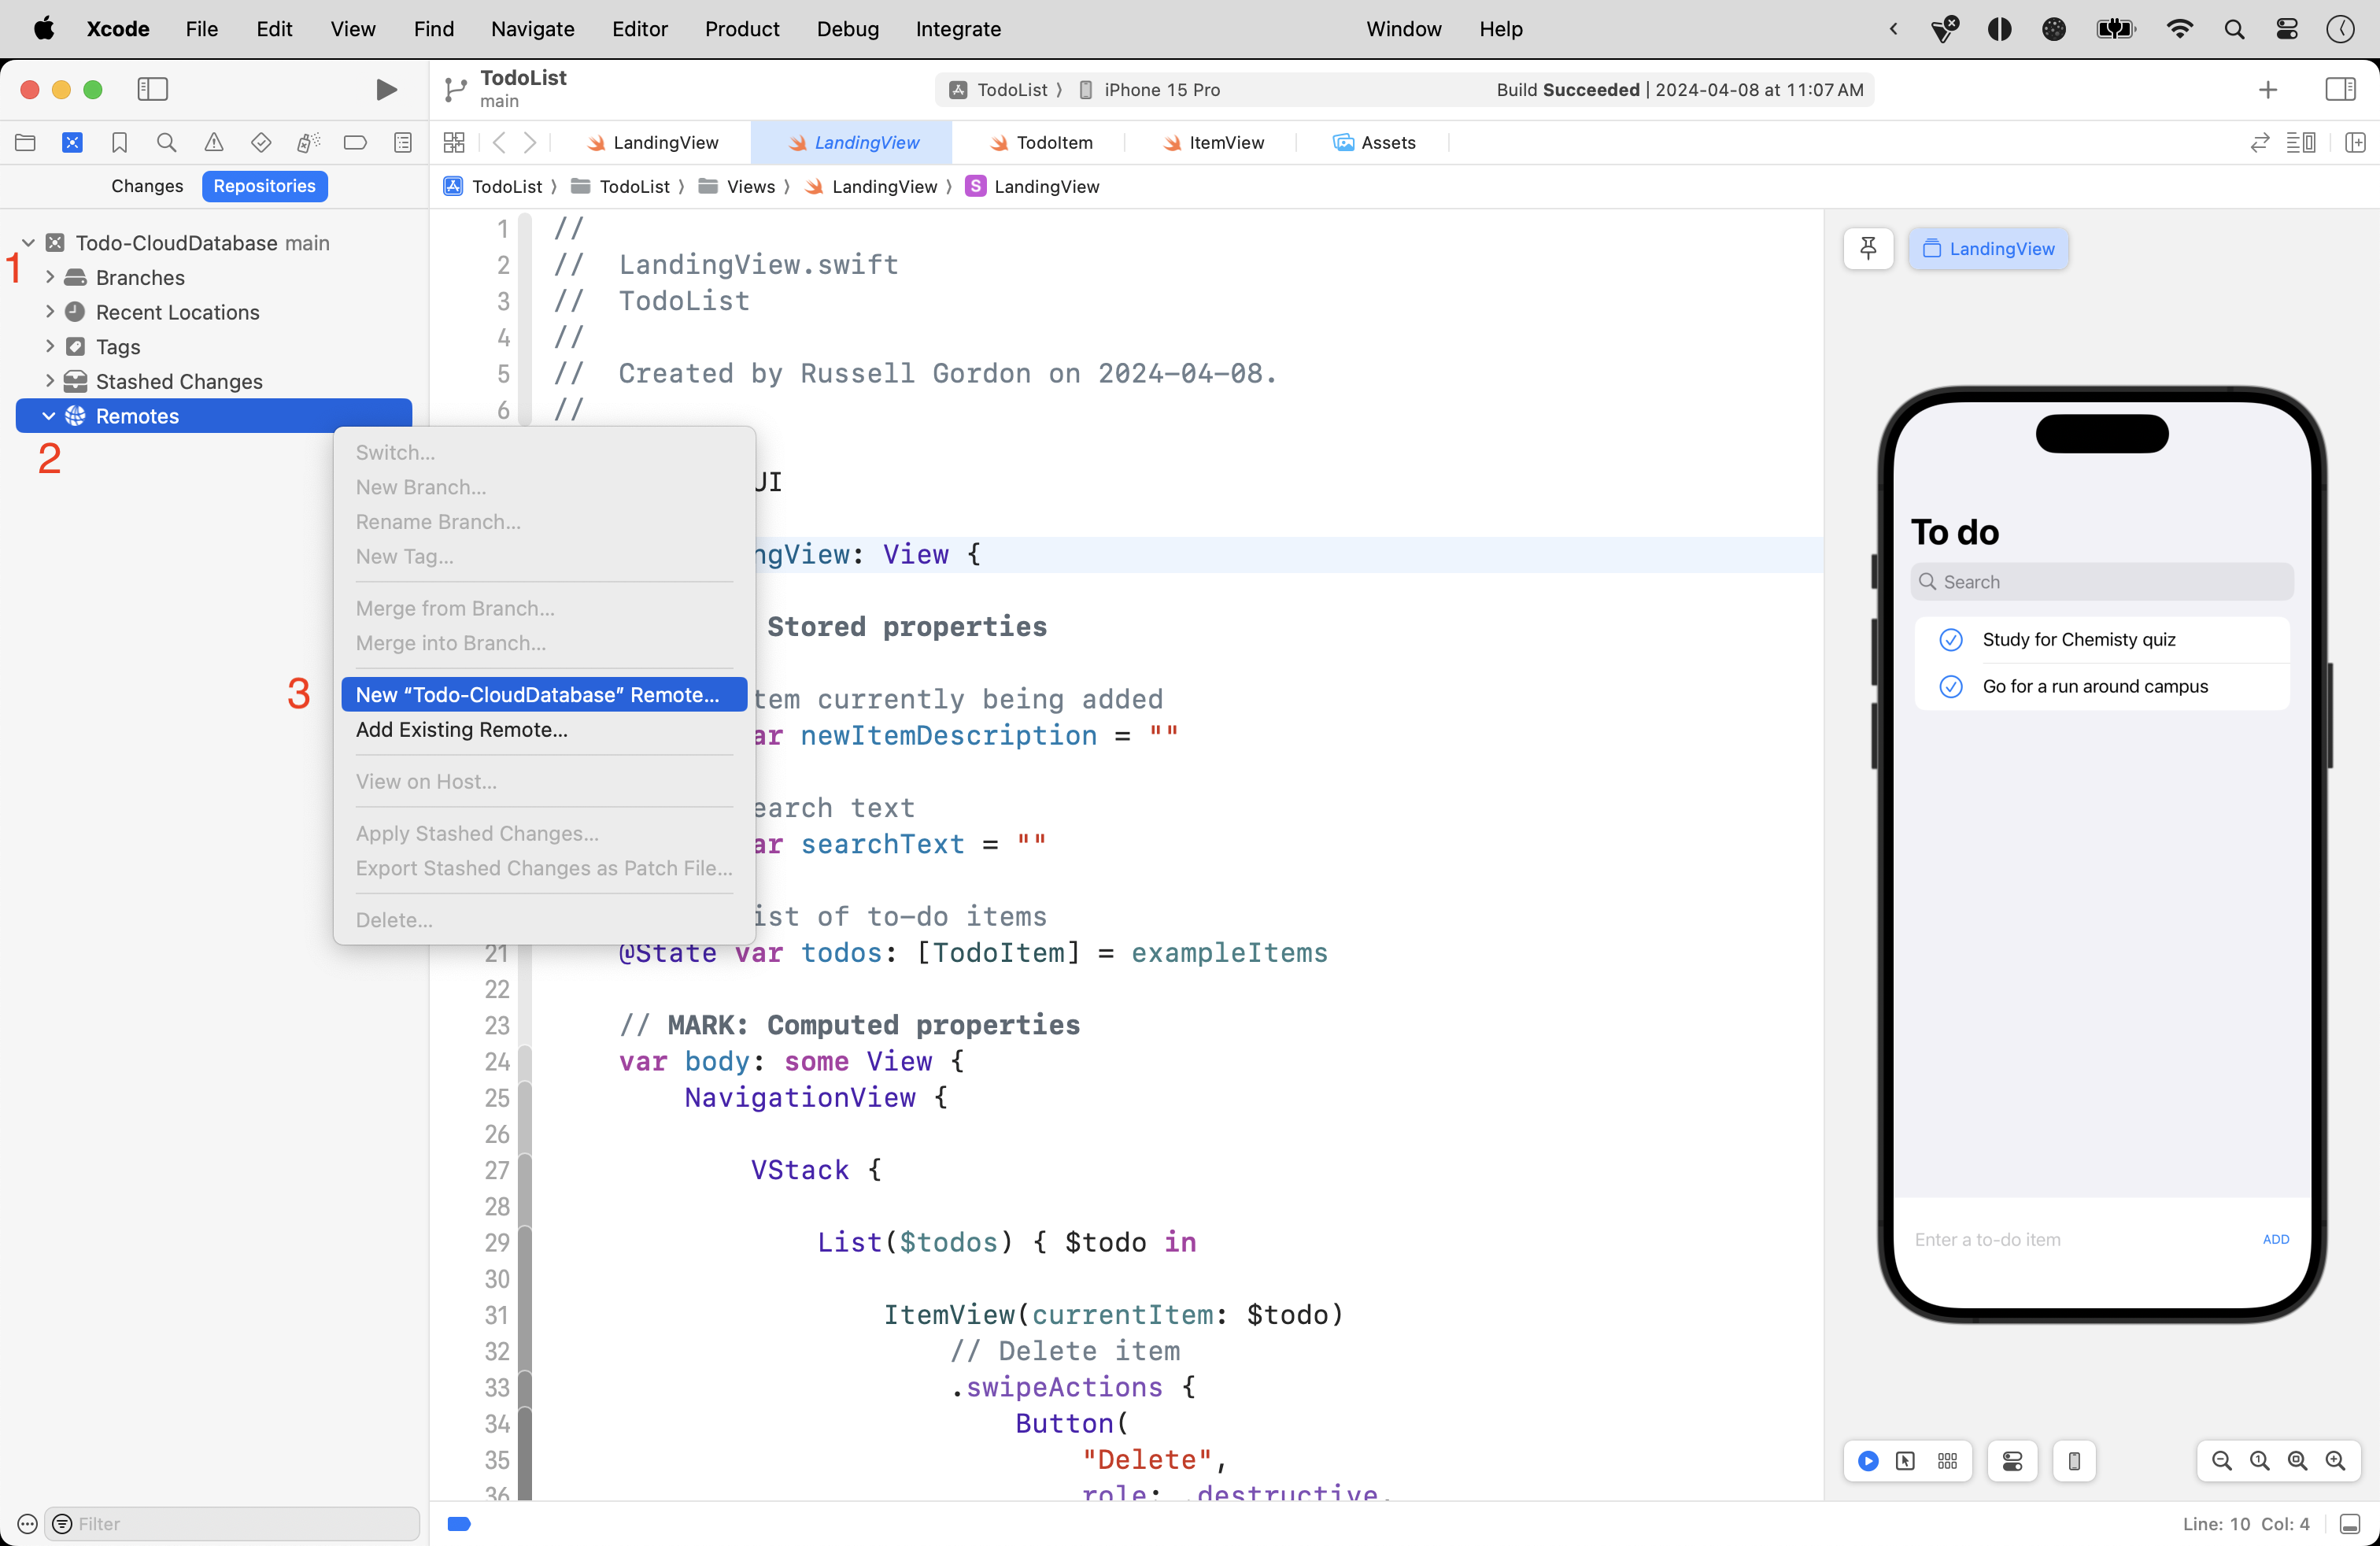Choose Add Existing Remote from the menu
This screenshot has height=1546, width=2380.
[x=461, y=730]
